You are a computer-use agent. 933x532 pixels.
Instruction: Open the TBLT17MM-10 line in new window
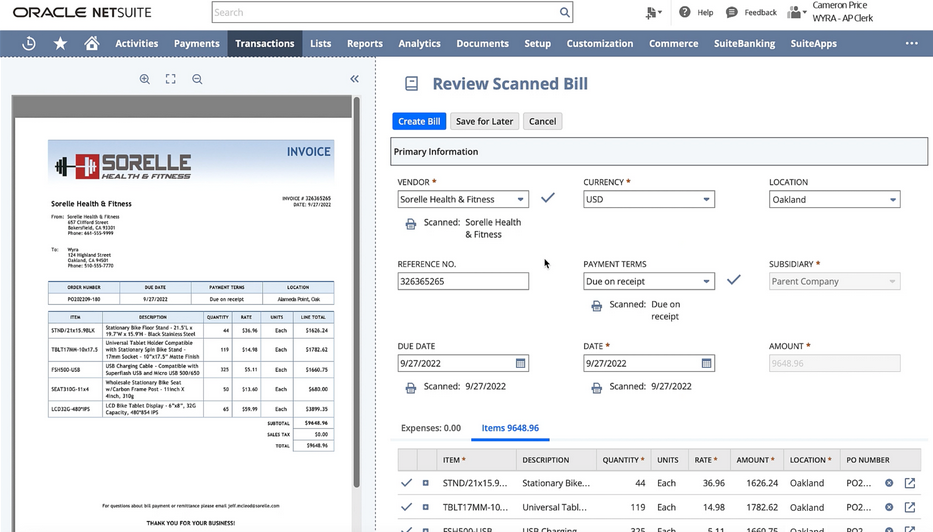[x=910, y=507]
